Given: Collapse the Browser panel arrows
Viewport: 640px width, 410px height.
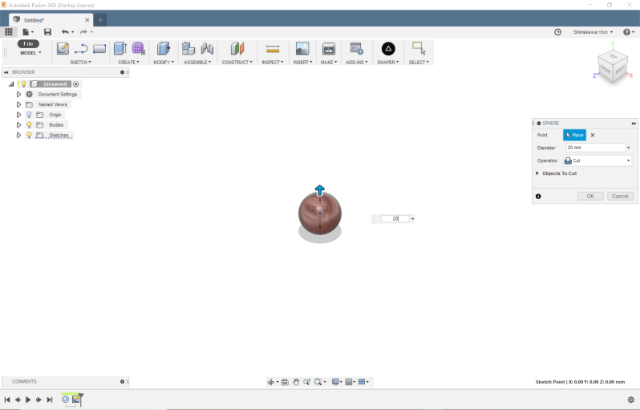Looking at the screenshot, I should pos(6,72).
